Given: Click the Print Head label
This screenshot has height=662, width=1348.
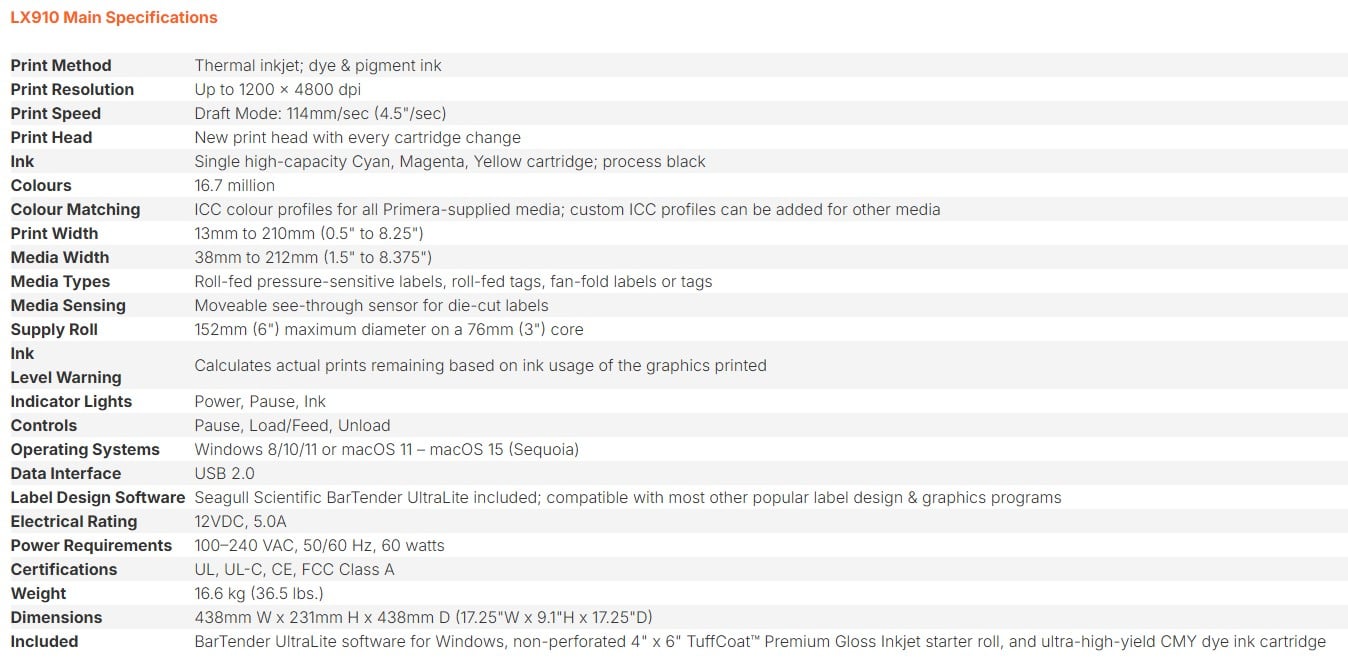Looking at the screenshot, I should pos(51,137).
